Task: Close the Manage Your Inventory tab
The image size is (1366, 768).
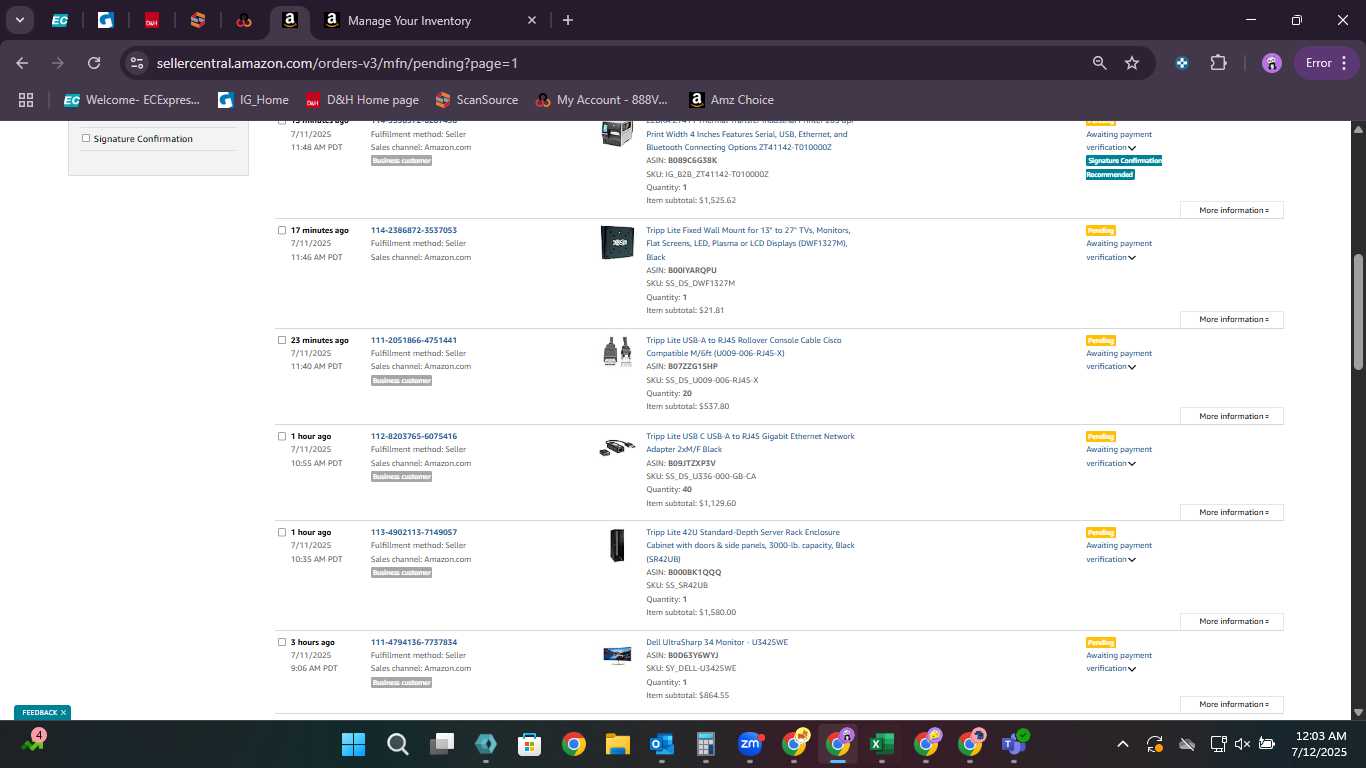Action: 532,20
